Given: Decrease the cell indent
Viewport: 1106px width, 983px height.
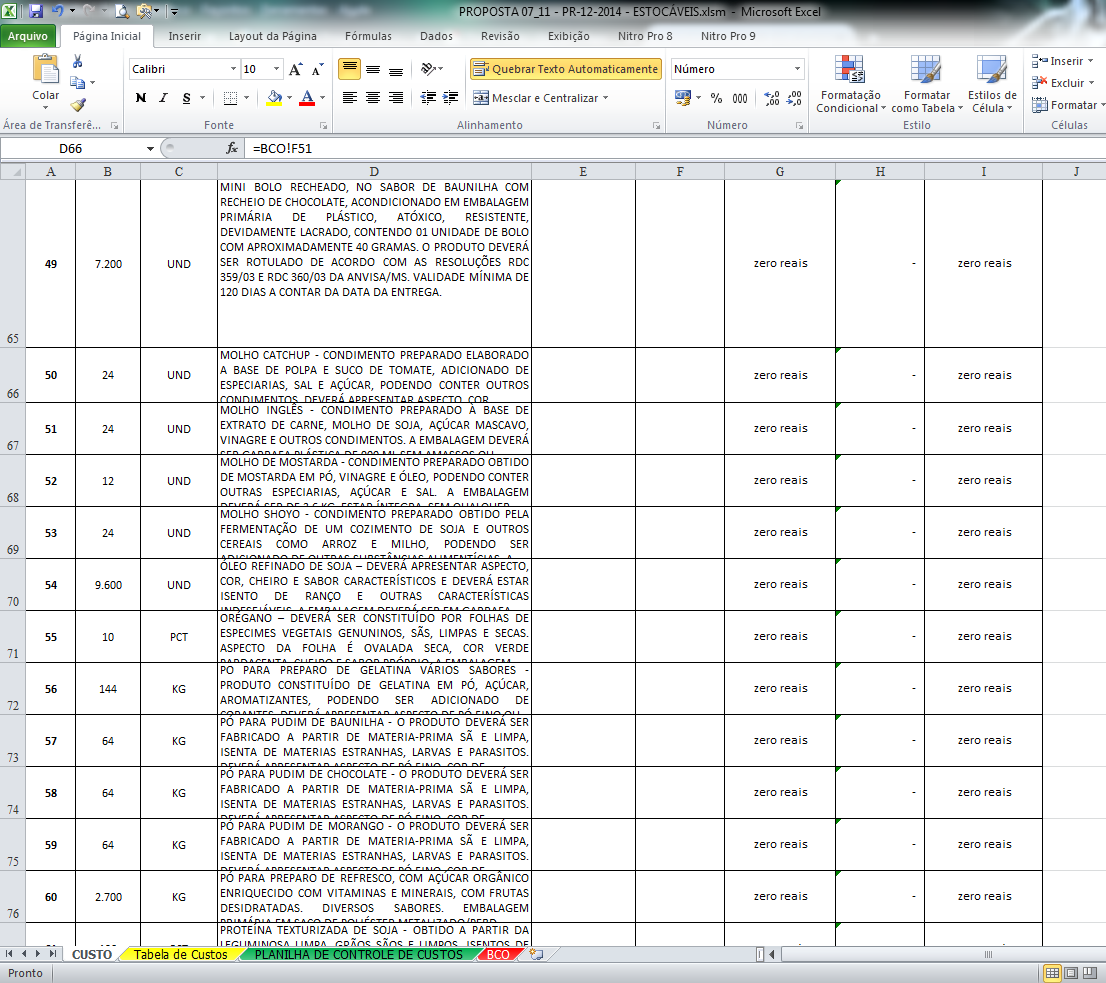Looking at the screenshot, I should [427, 98].
